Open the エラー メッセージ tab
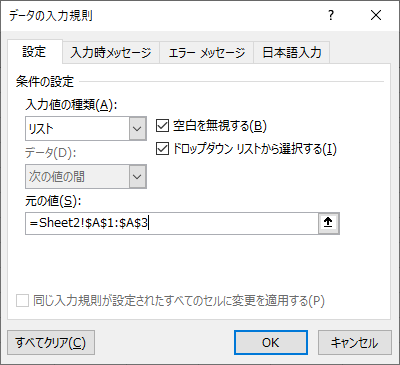This screenshot has width=400, height=365. (x=207, y=53)
